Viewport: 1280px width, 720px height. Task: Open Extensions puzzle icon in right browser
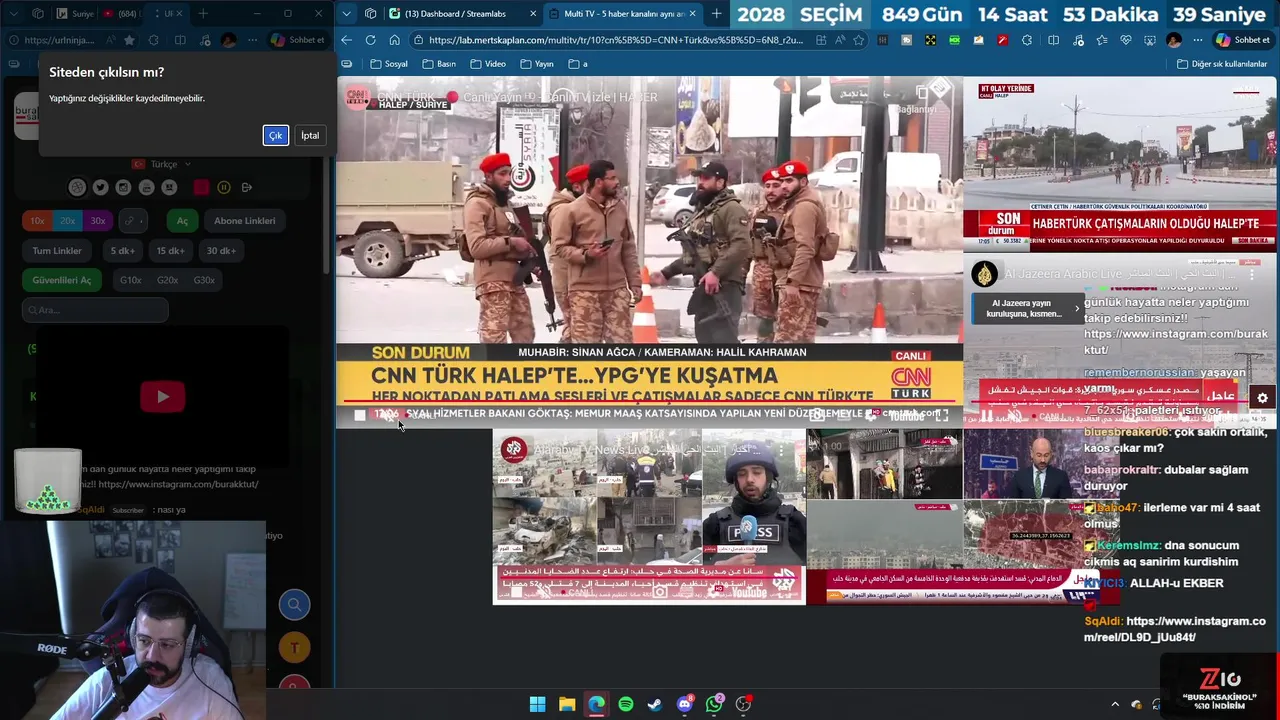click(1029, 40)
